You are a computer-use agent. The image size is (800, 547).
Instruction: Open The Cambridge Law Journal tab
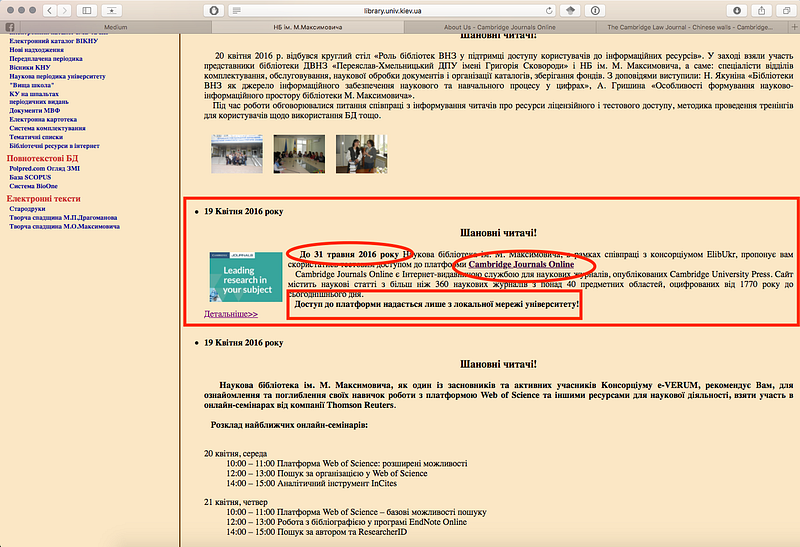click(x=690, y=27)
